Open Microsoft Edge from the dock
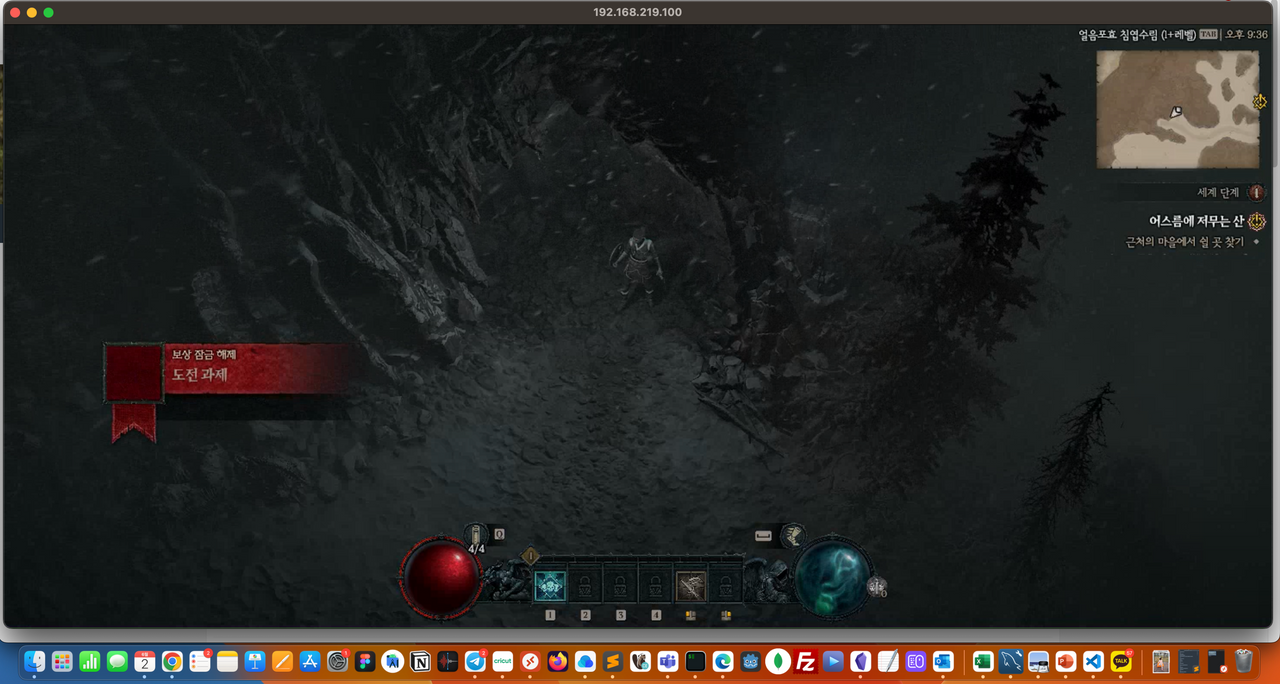The width and height of the screenshot is (1280, 684). click(723, 661)
